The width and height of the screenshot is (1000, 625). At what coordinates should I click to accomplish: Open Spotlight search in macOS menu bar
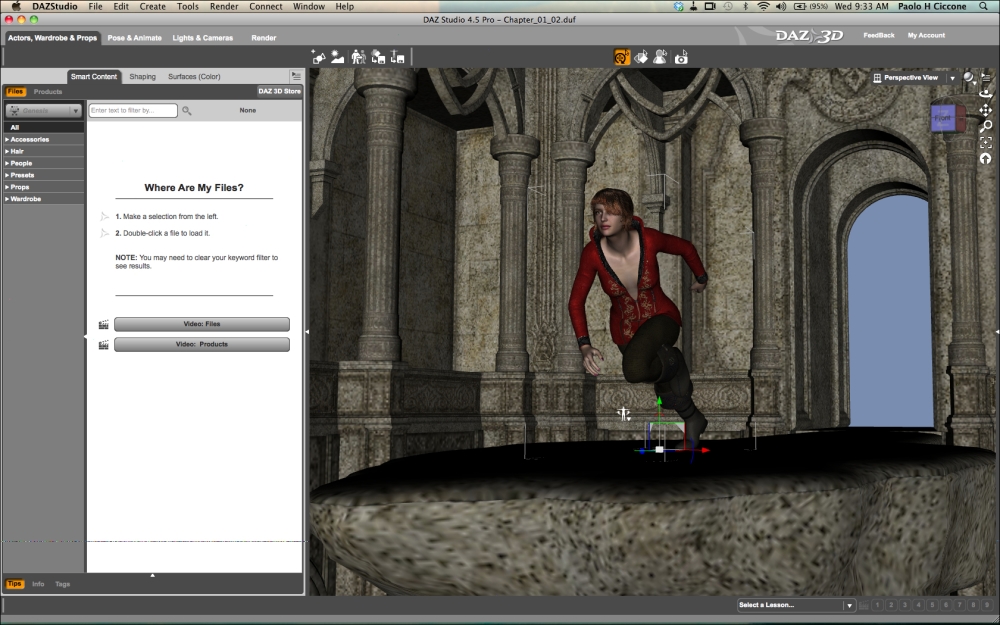[x=983, y=6]
